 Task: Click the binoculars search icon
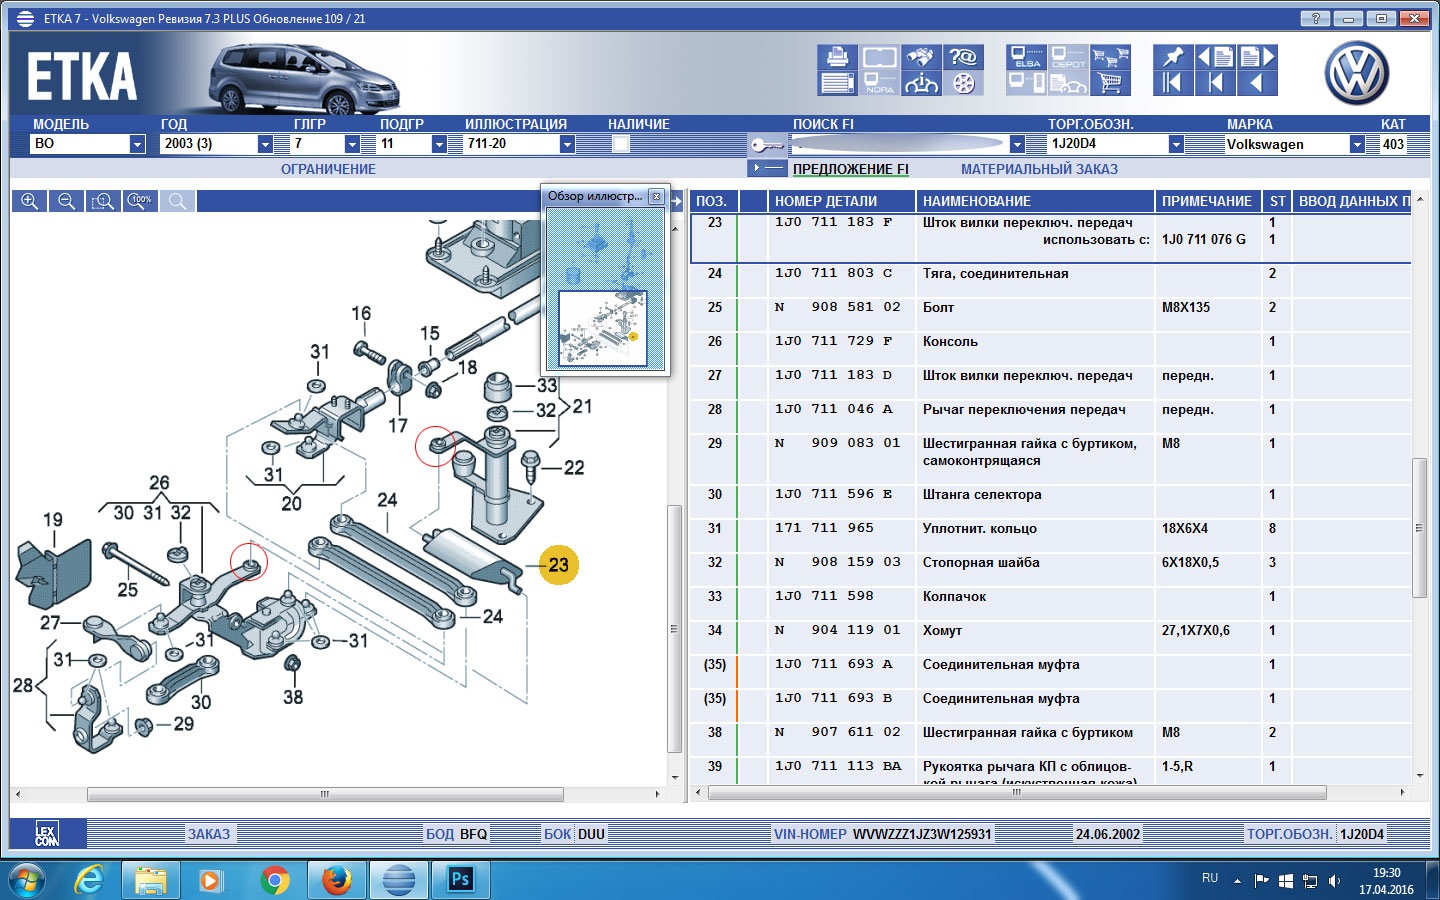coord(921,58)
